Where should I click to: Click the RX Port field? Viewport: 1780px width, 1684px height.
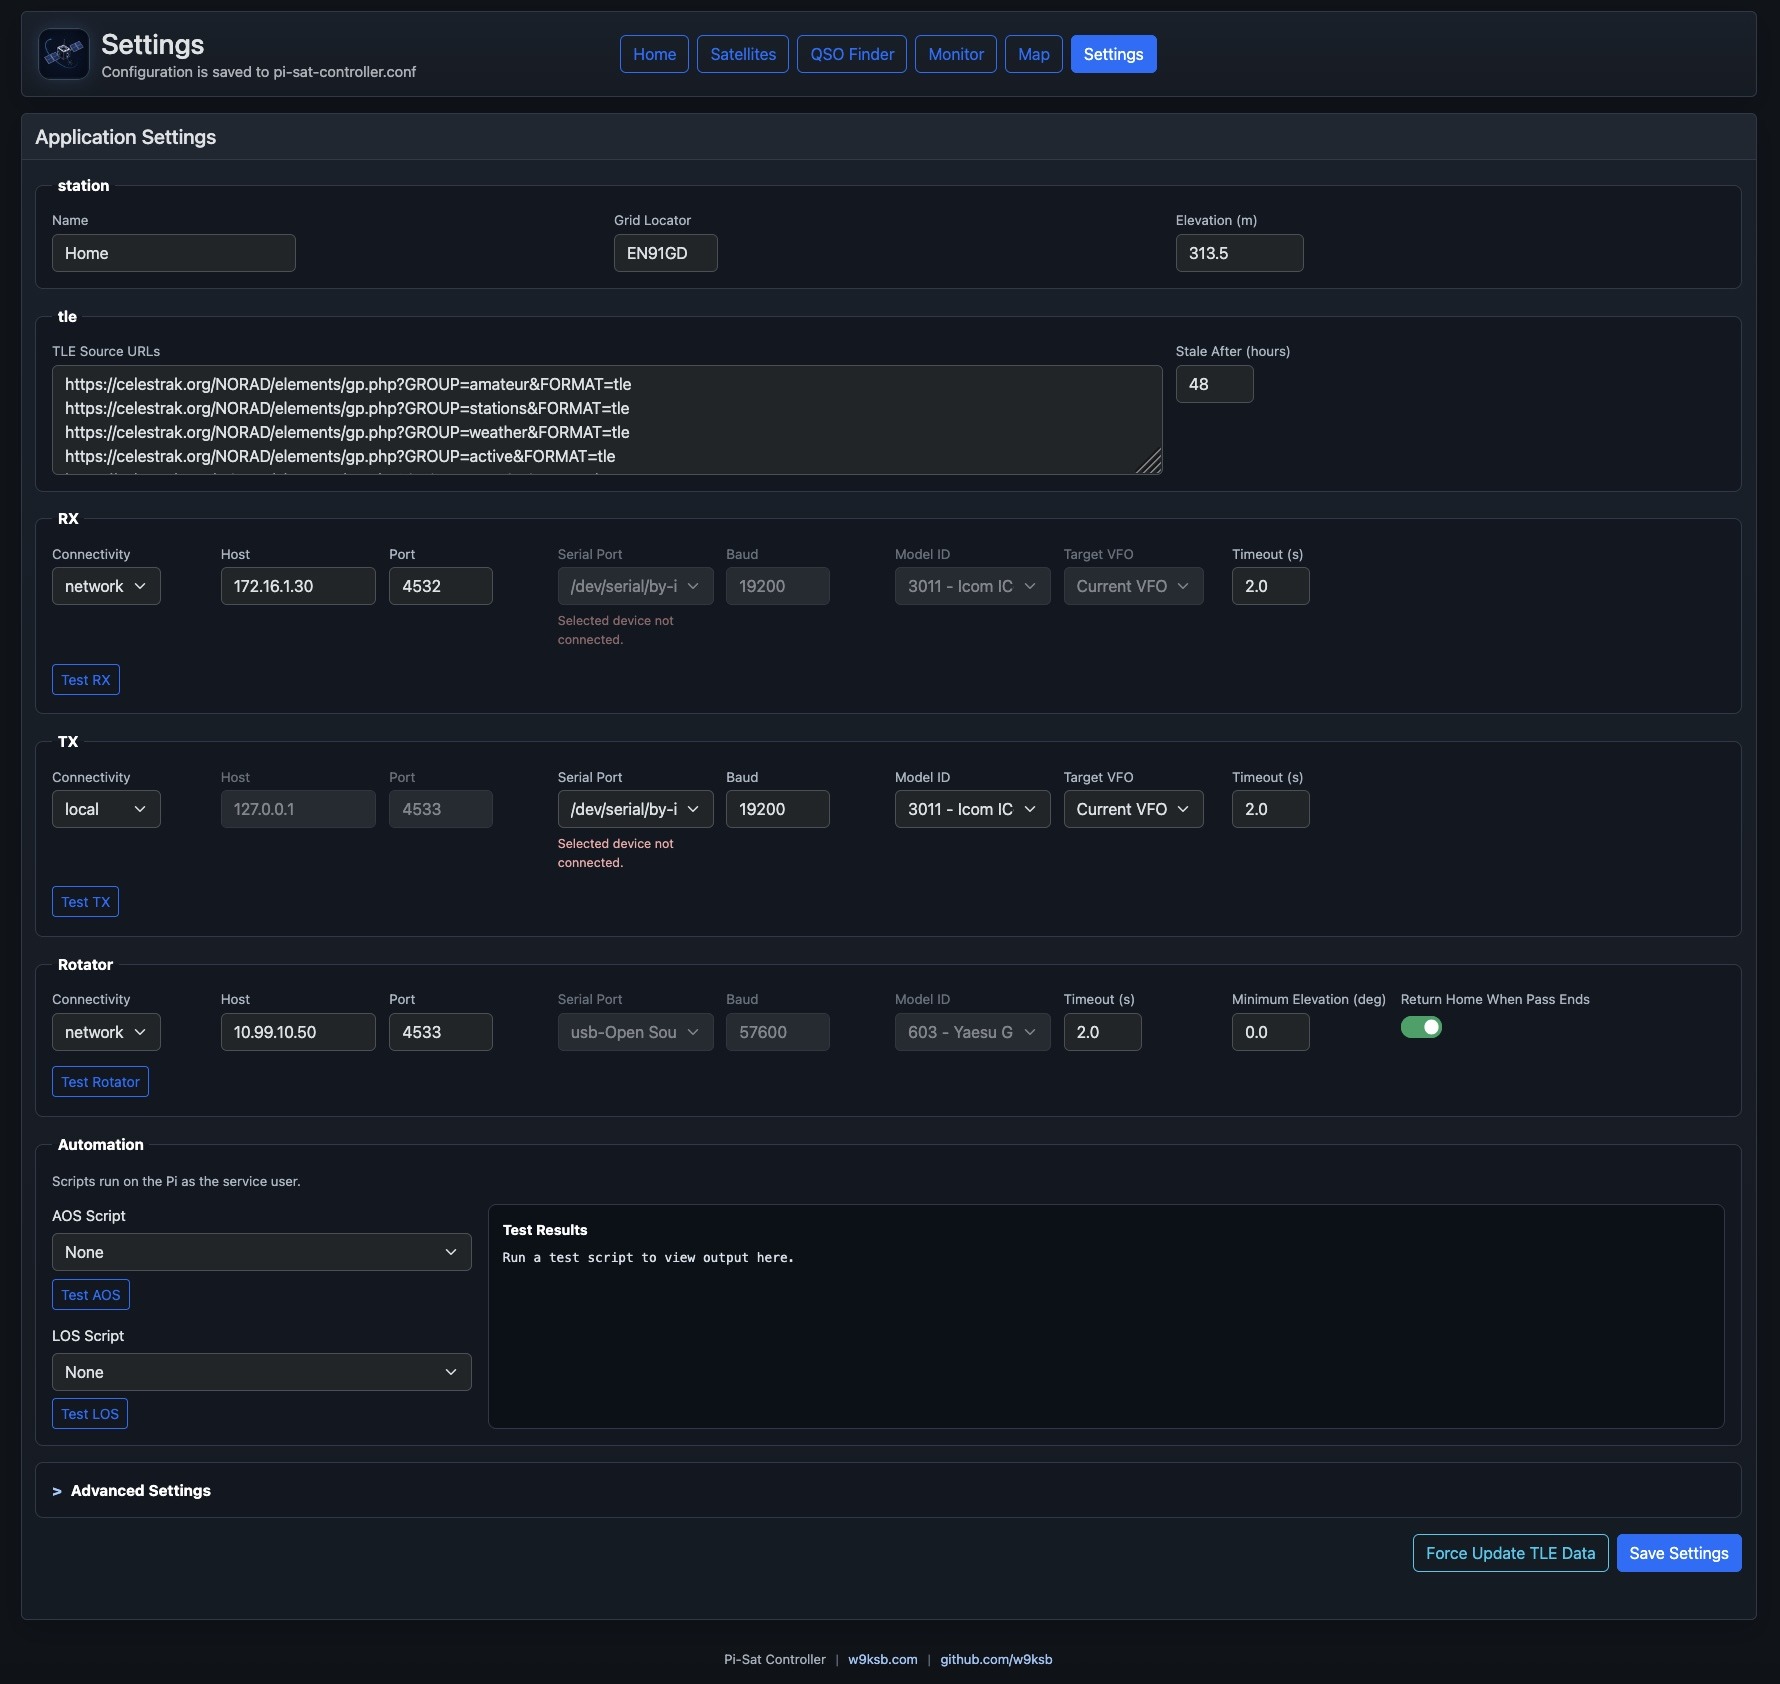pyautogui.click(x=441, y=586)
